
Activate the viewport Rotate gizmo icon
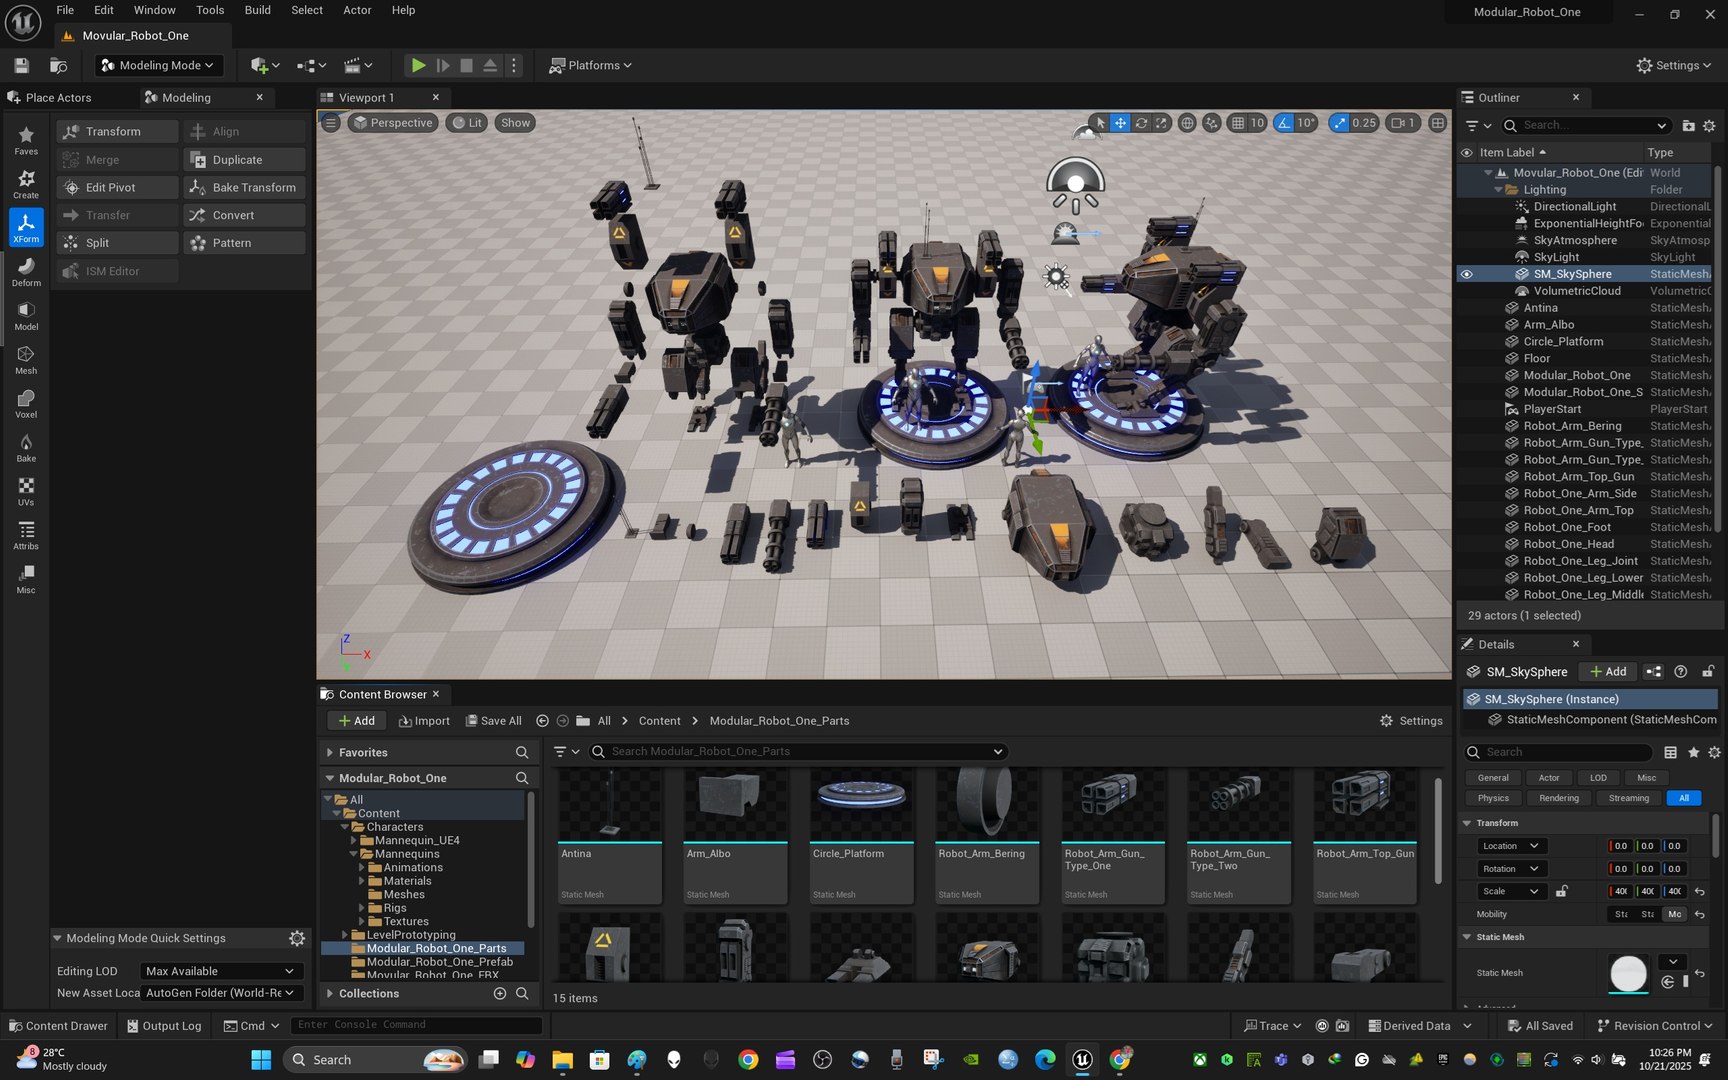1141,123
